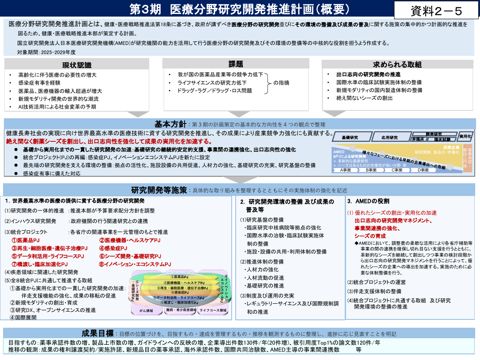
Task: Click the heading '3. AMEDの役割'
Action: click(368, 201)
